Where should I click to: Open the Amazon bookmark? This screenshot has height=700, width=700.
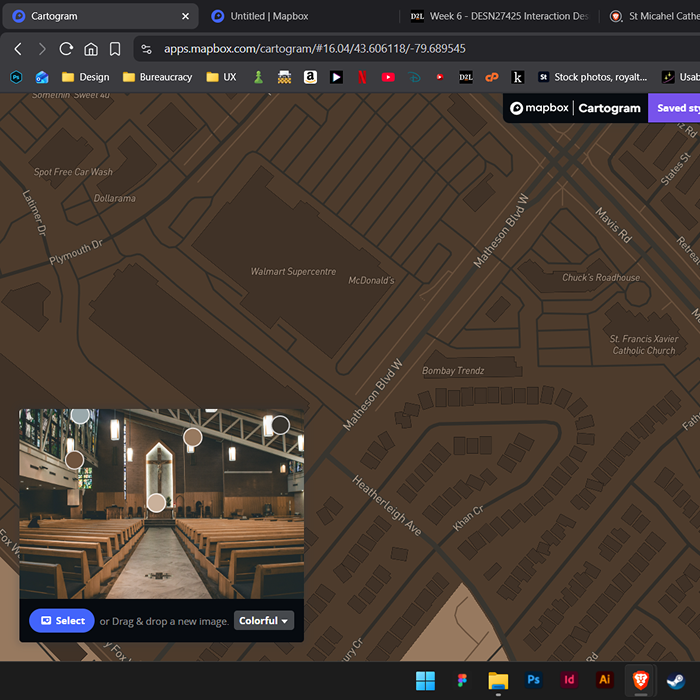pyautogui.click(x=310, y=77)
